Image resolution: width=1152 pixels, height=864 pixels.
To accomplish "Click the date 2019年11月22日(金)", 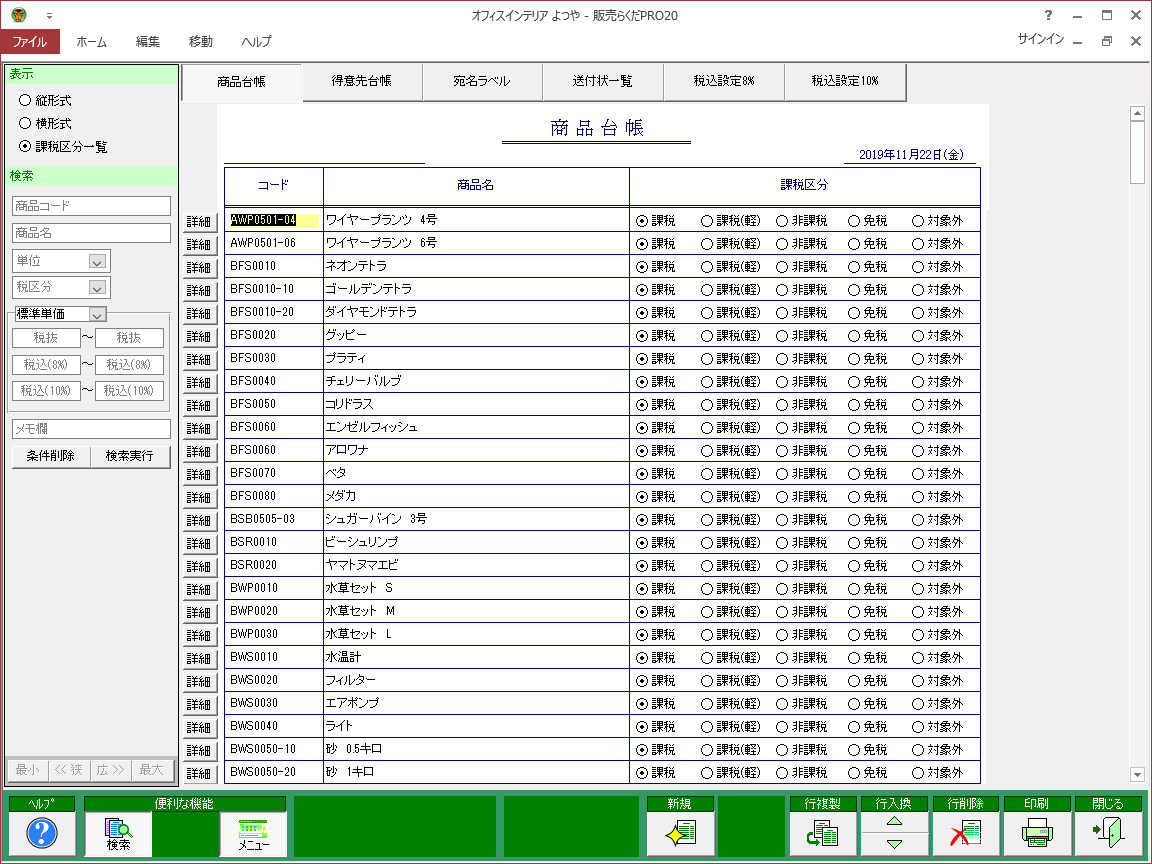I will point(911,154).
